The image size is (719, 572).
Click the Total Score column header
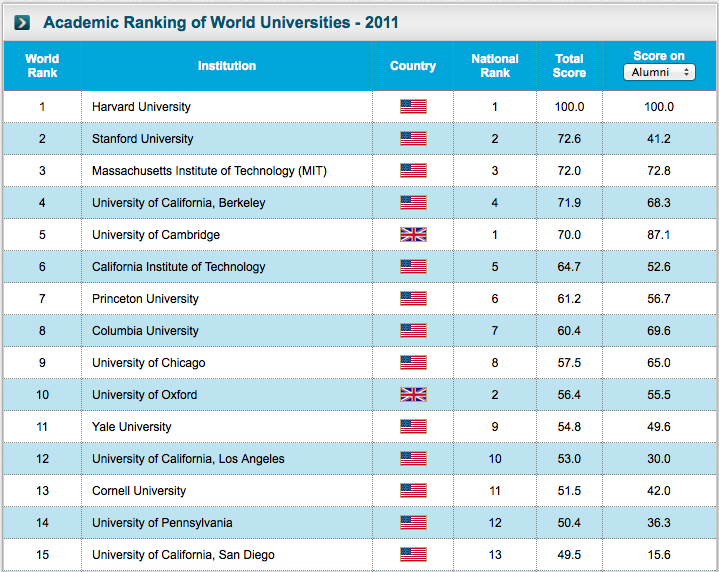coord(569,66)
